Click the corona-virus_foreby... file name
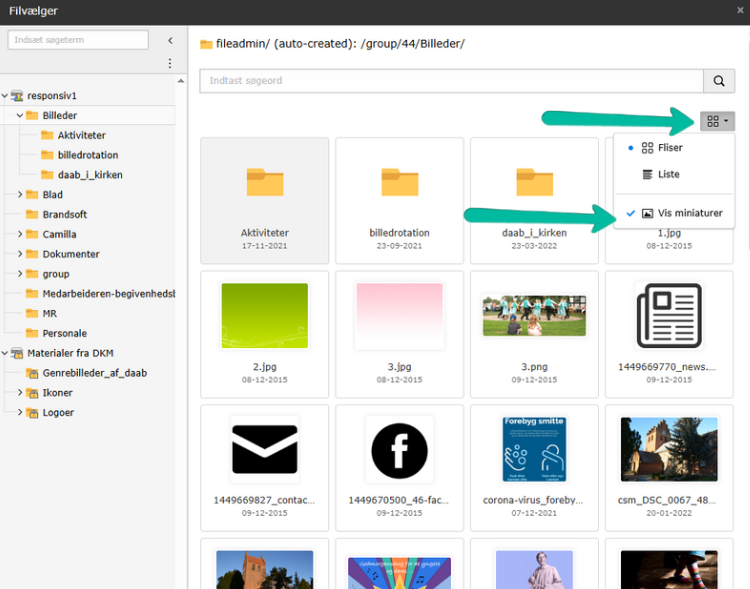Image resolution: width=750 pixels, height=589 pixels. [533, 500]
